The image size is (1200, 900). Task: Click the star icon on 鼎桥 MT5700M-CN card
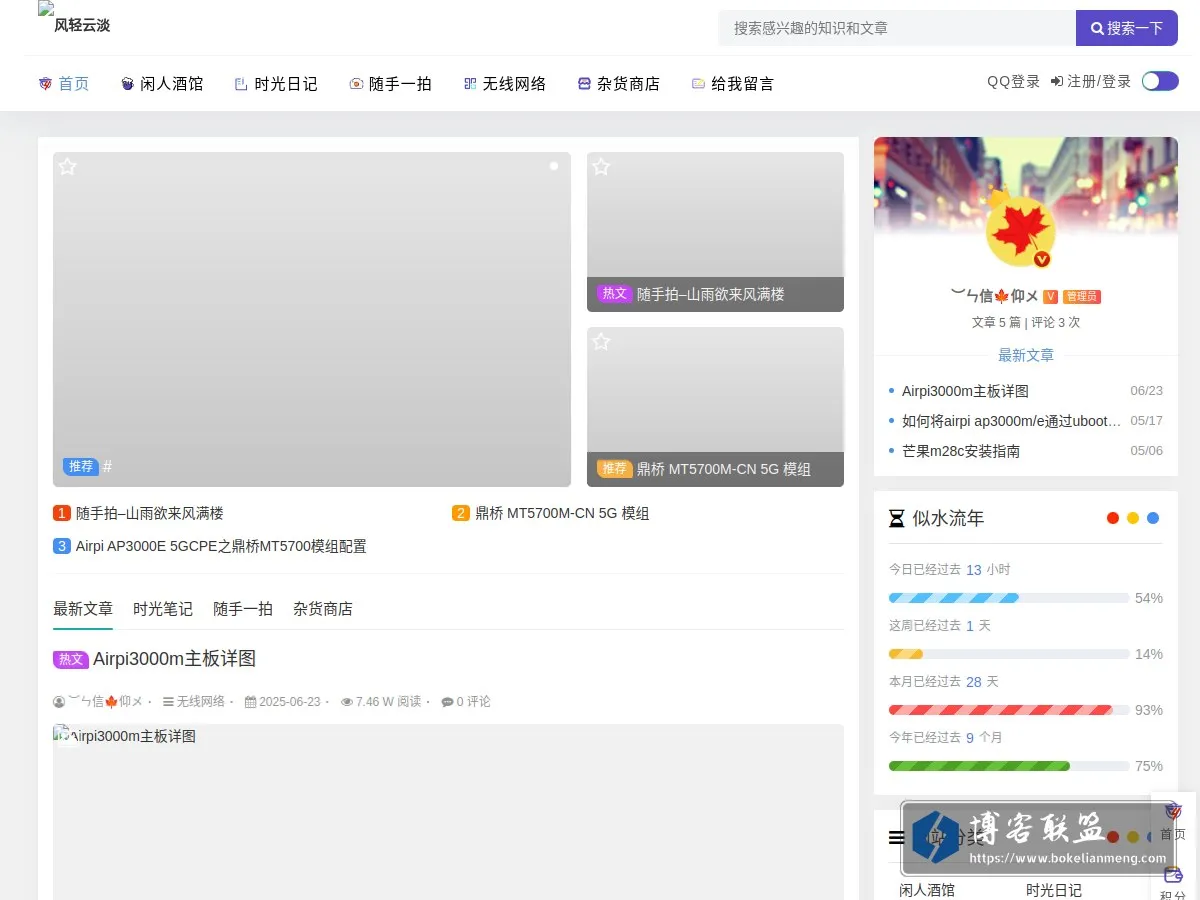601,342
